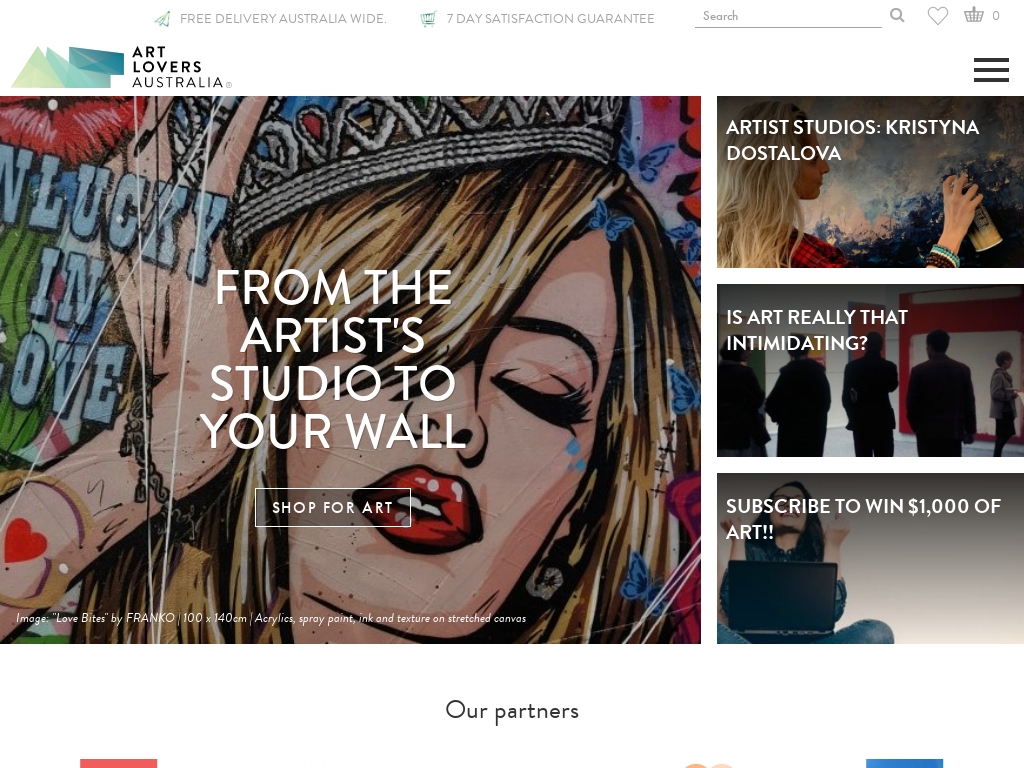Click the shopping cart guarantee icon
Image resolution: width=1024 pixels, height=768 pixels.
[x=428, y=19]
